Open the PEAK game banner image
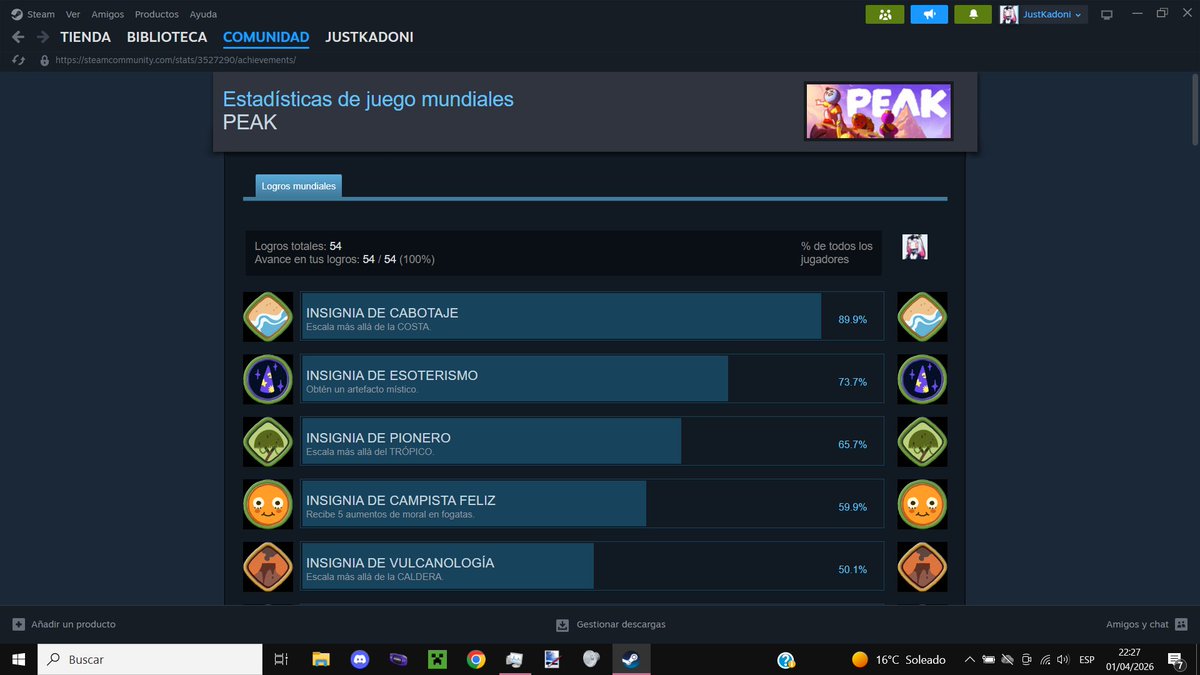 point(878,111)
